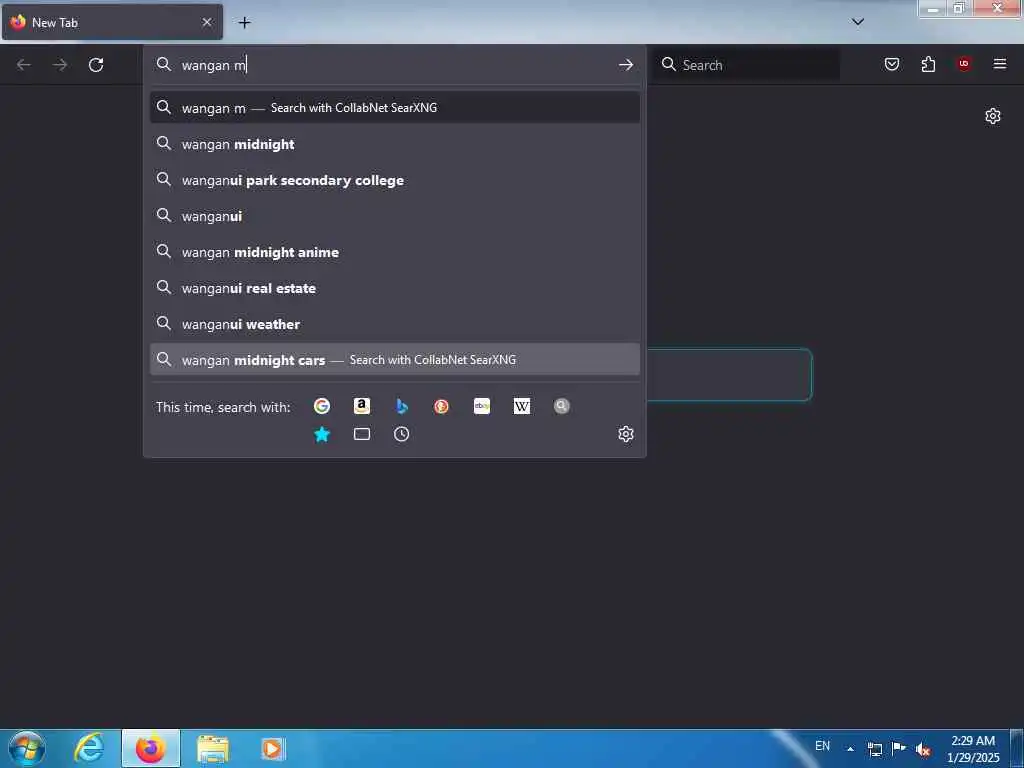Search once with Amazon engine icon
Screen dimensions: 1024x768
point(362,406)
